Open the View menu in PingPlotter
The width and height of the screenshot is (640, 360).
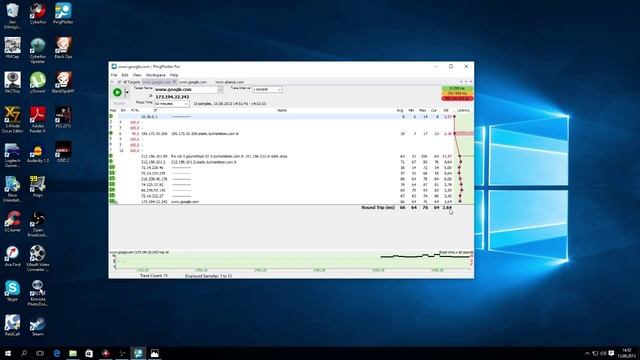coord(137,75)
